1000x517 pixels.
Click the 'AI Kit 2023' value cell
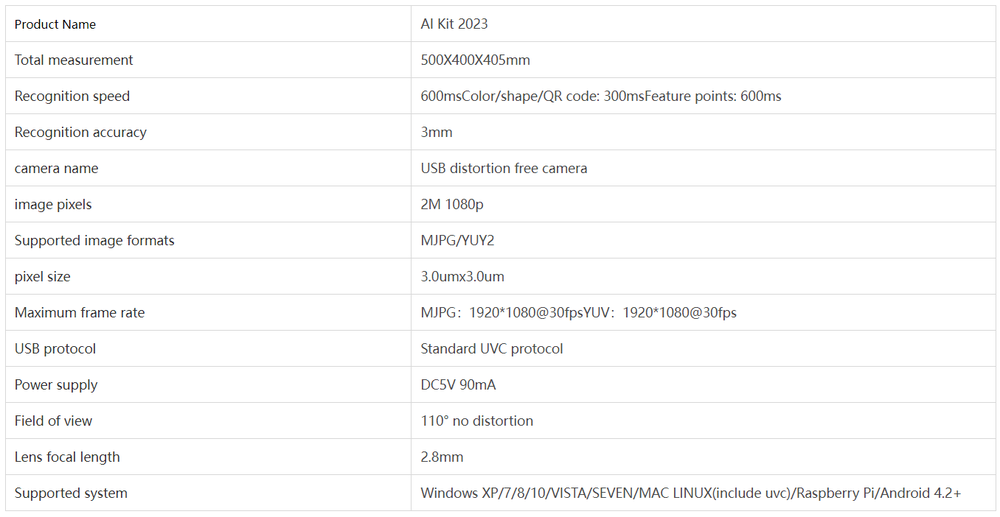pyautogui.click(x=454, y=24)
